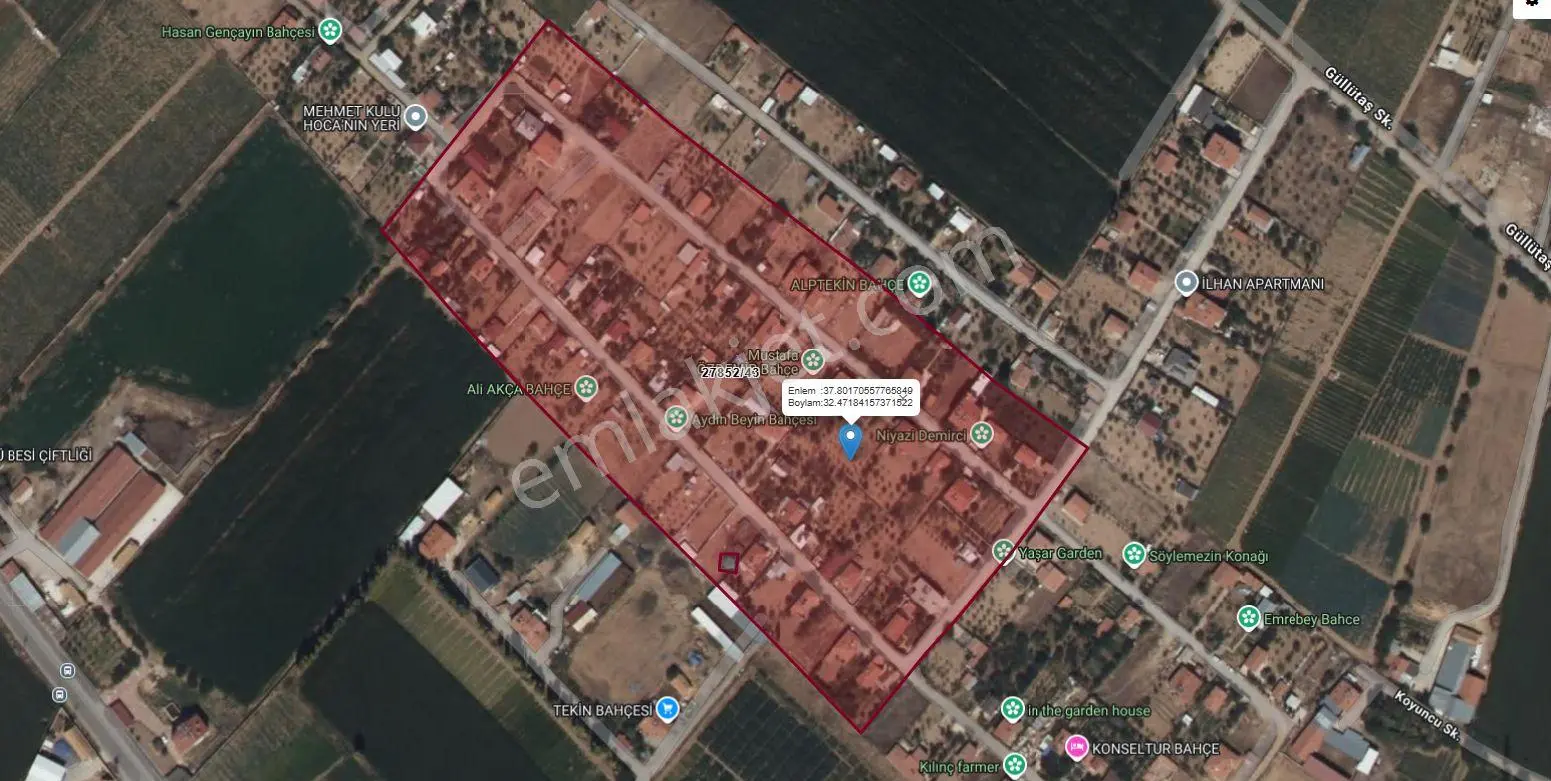The height and width of the screenshot is (781, 1551).
Task: Click the İlhan Apartmanı location pin
Action: point(1186,283)
